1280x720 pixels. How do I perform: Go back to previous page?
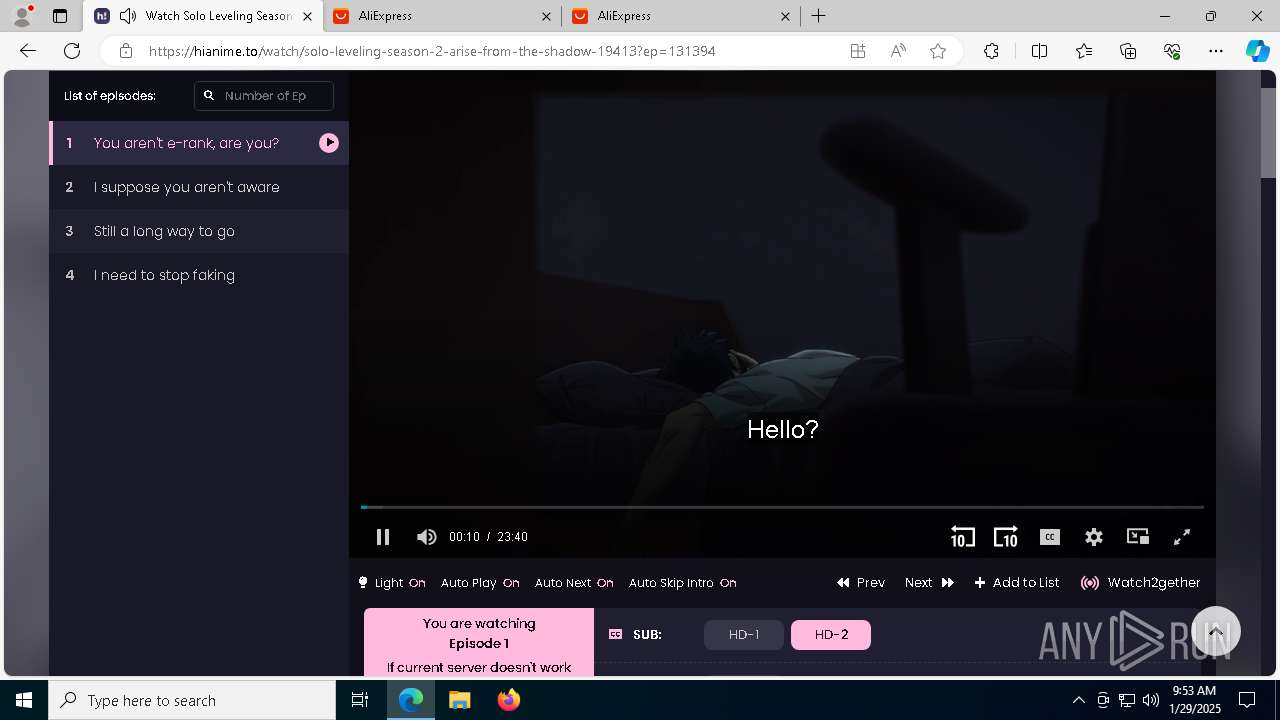(x=28, y=51)
